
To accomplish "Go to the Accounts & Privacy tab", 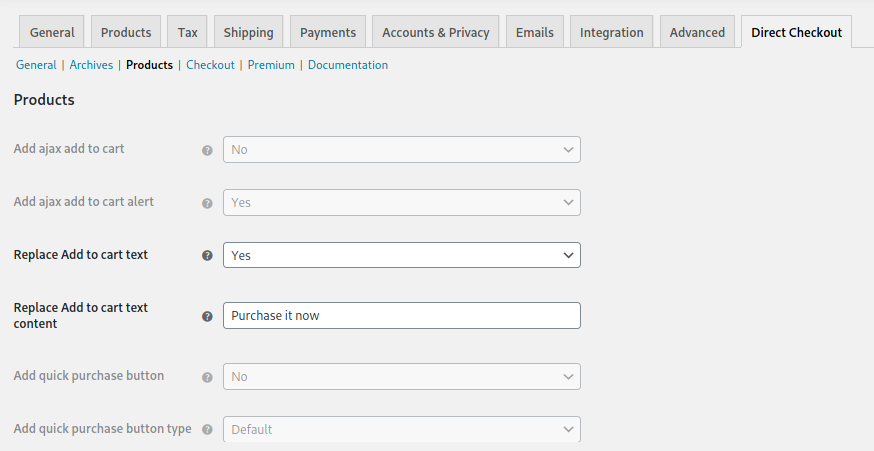I will [x=436, y=32].
